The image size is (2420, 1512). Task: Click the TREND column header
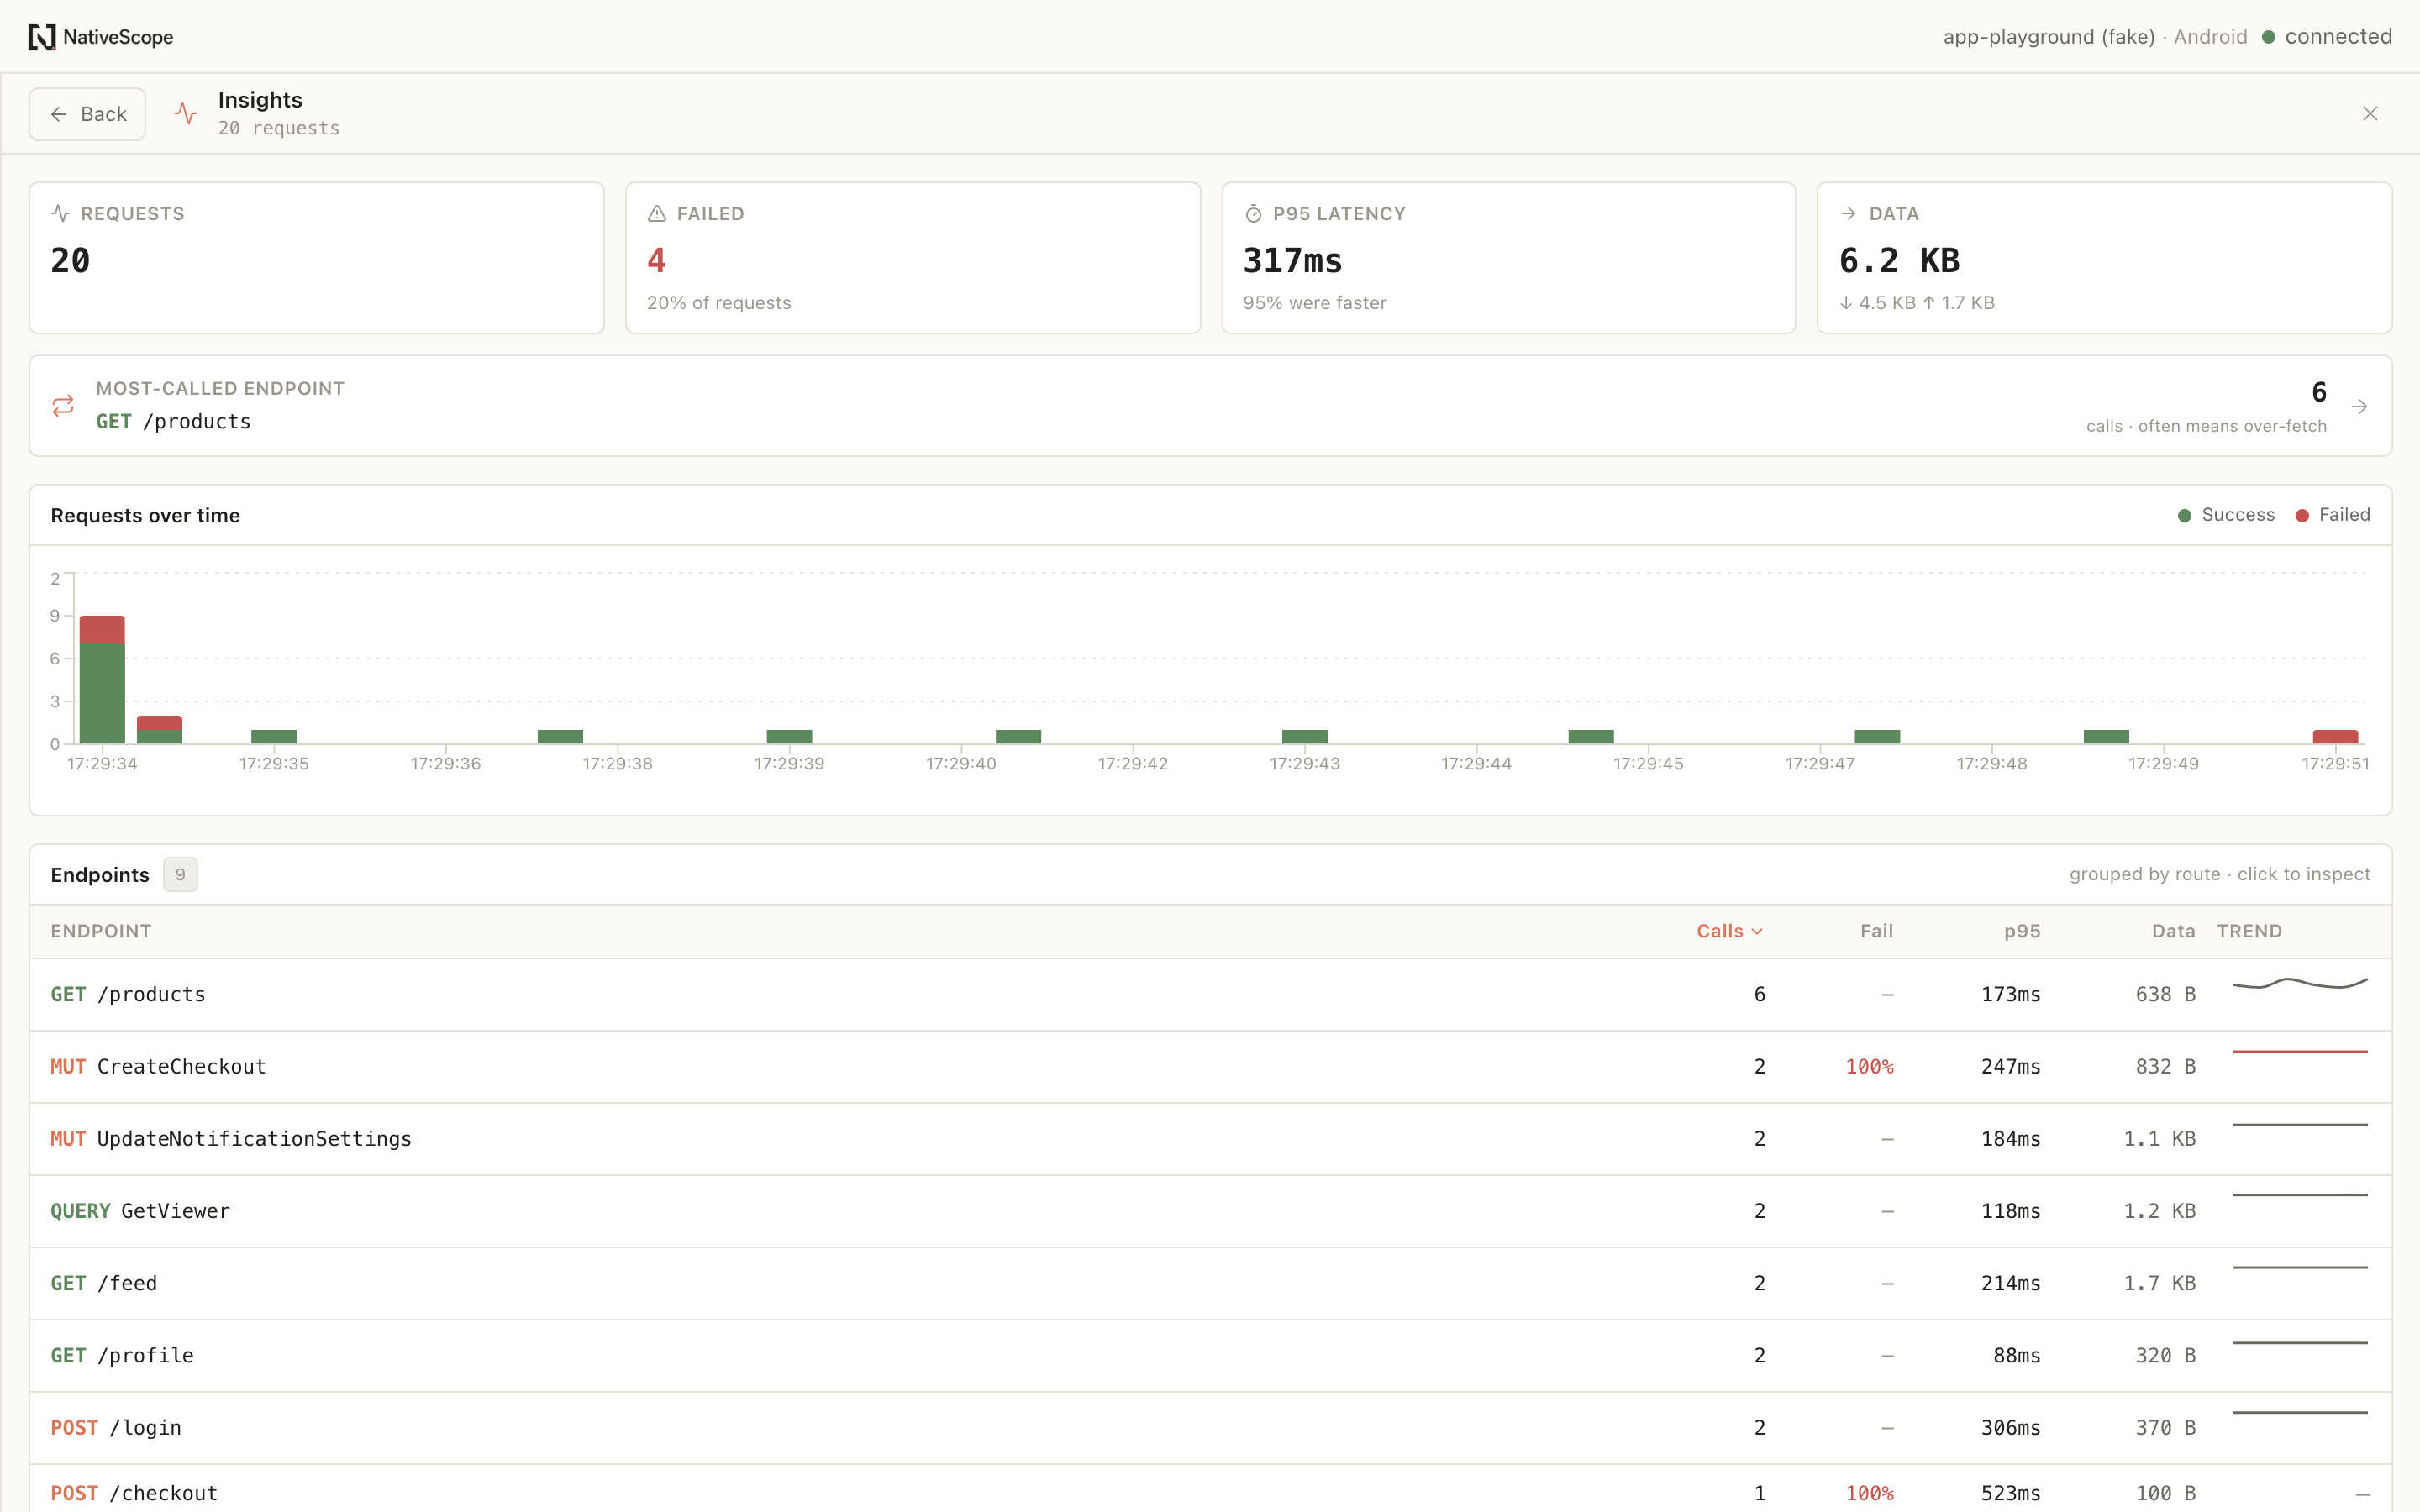(x=2249, y=931)
